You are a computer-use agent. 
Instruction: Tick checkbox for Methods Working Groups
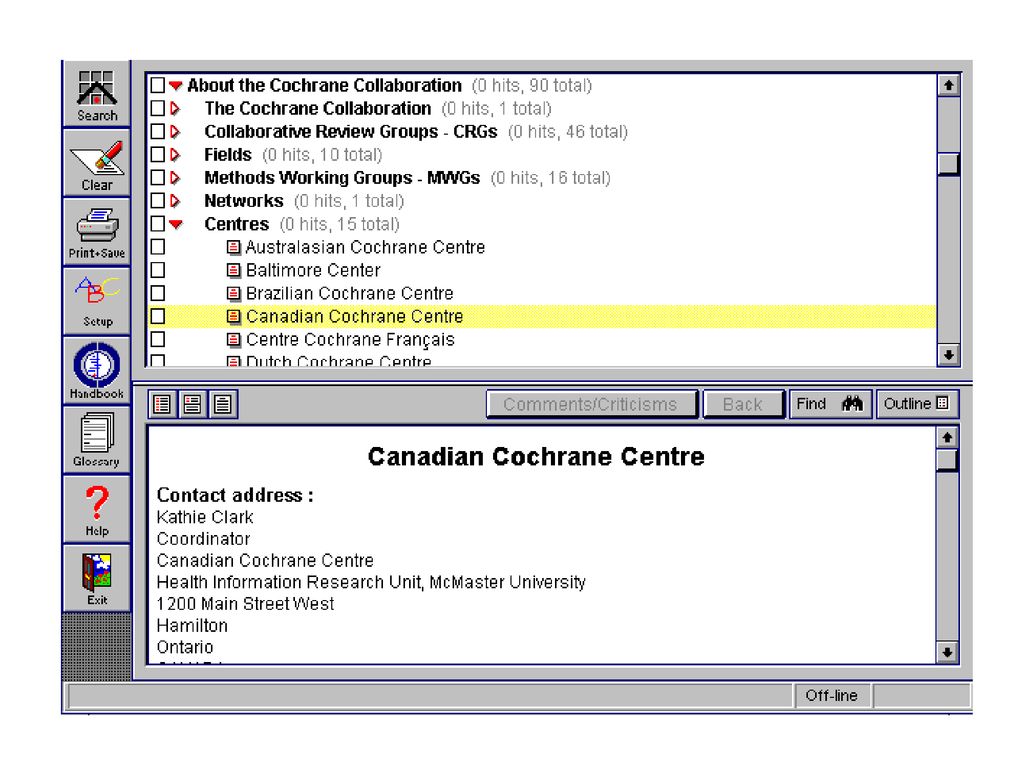[x=157, y=178]
